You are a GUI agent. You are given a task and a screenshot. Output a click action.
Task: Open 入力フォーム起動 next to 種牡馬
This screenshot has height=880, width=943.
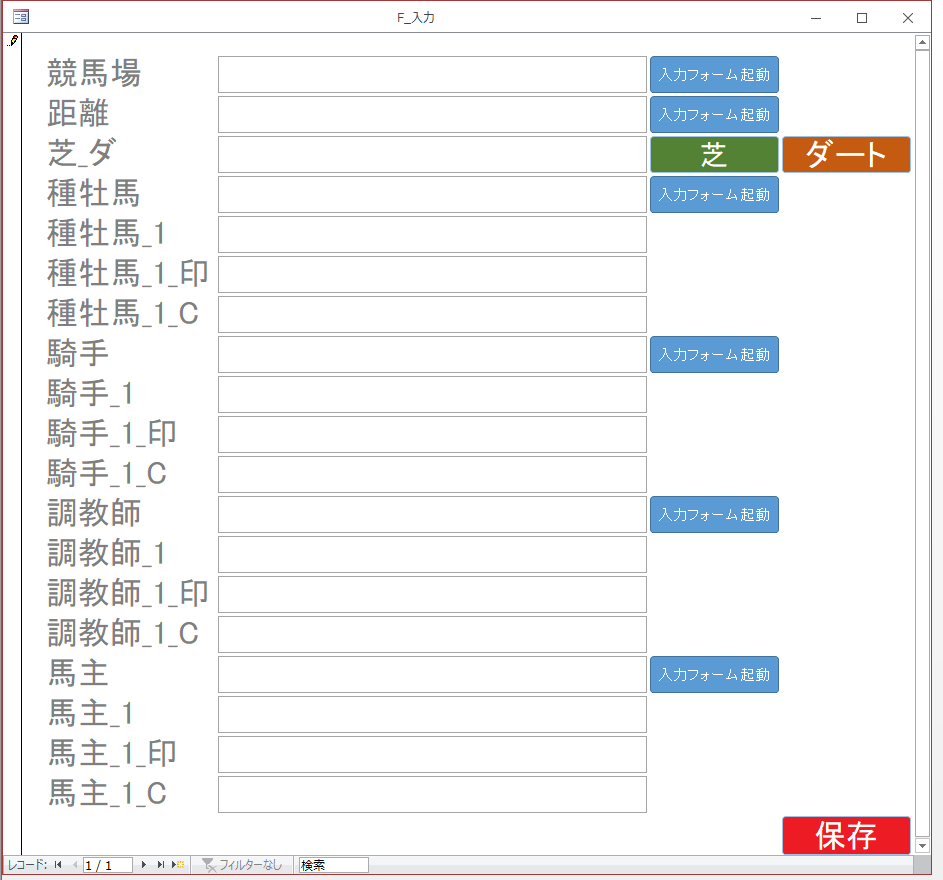pyautogui.click(x=714, y=195)
